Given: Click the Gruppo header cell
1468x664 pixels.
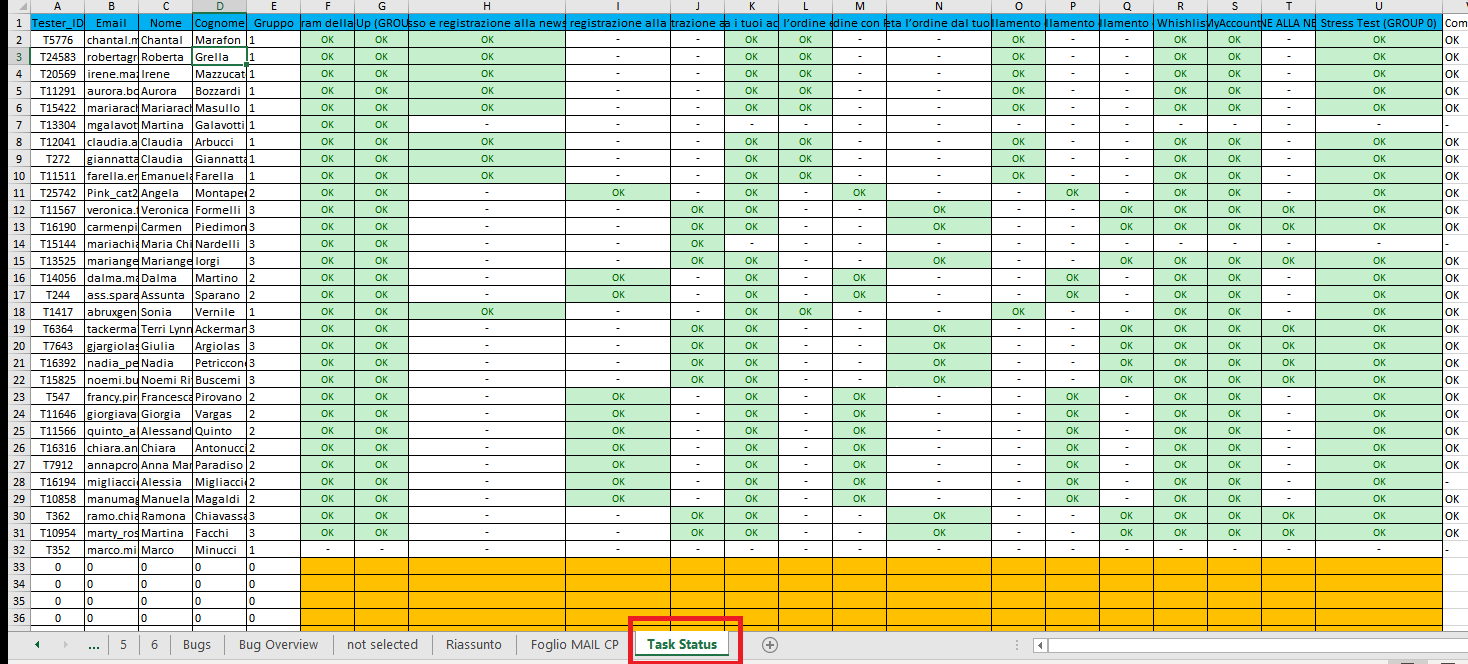Looking at the screenshot, I should click(x=273, y=22).
